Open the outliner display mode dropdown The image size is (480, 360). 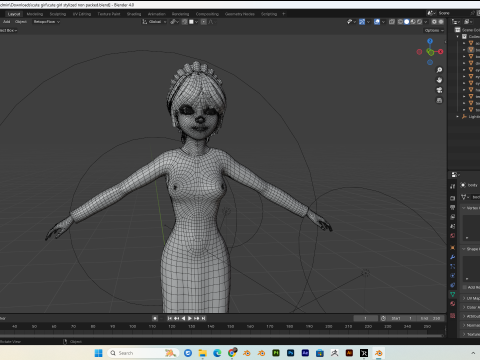pyautogui.click(x=468, y=22)
